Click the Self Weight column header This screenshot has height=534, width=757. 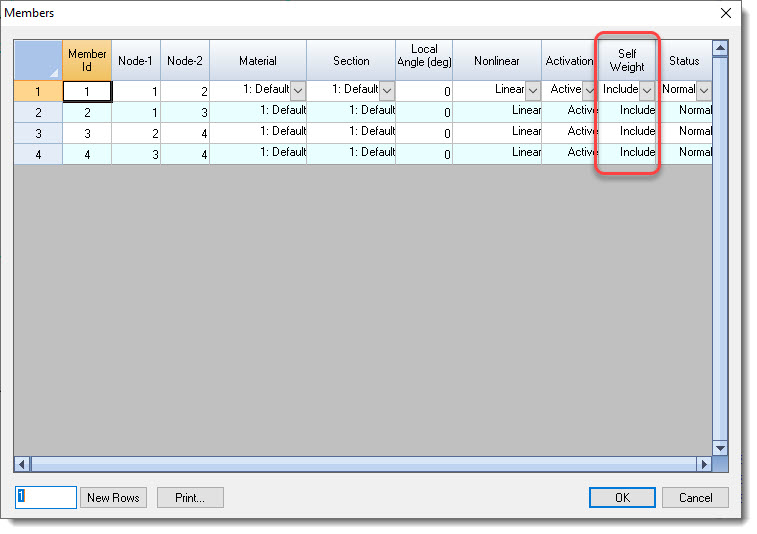click(627, 60)
